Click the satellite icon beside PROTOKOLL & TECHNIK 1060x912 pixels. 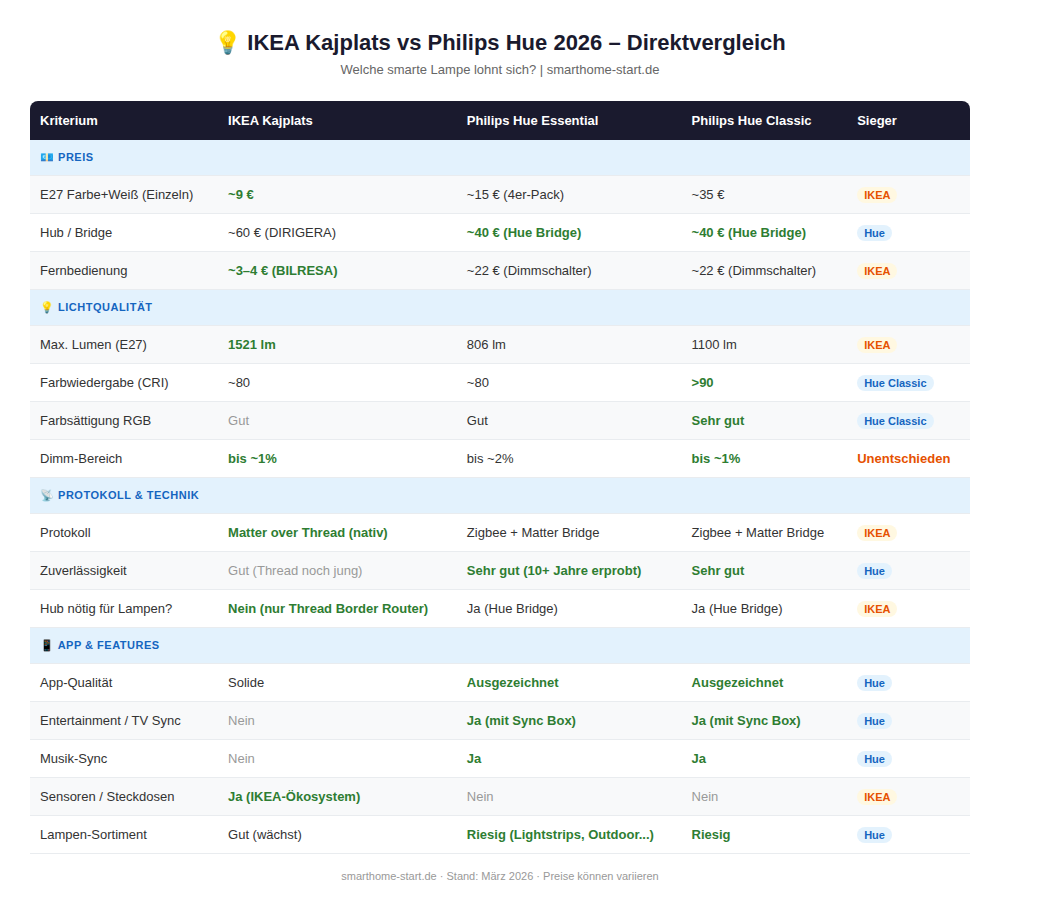click(x=45, y=495)
